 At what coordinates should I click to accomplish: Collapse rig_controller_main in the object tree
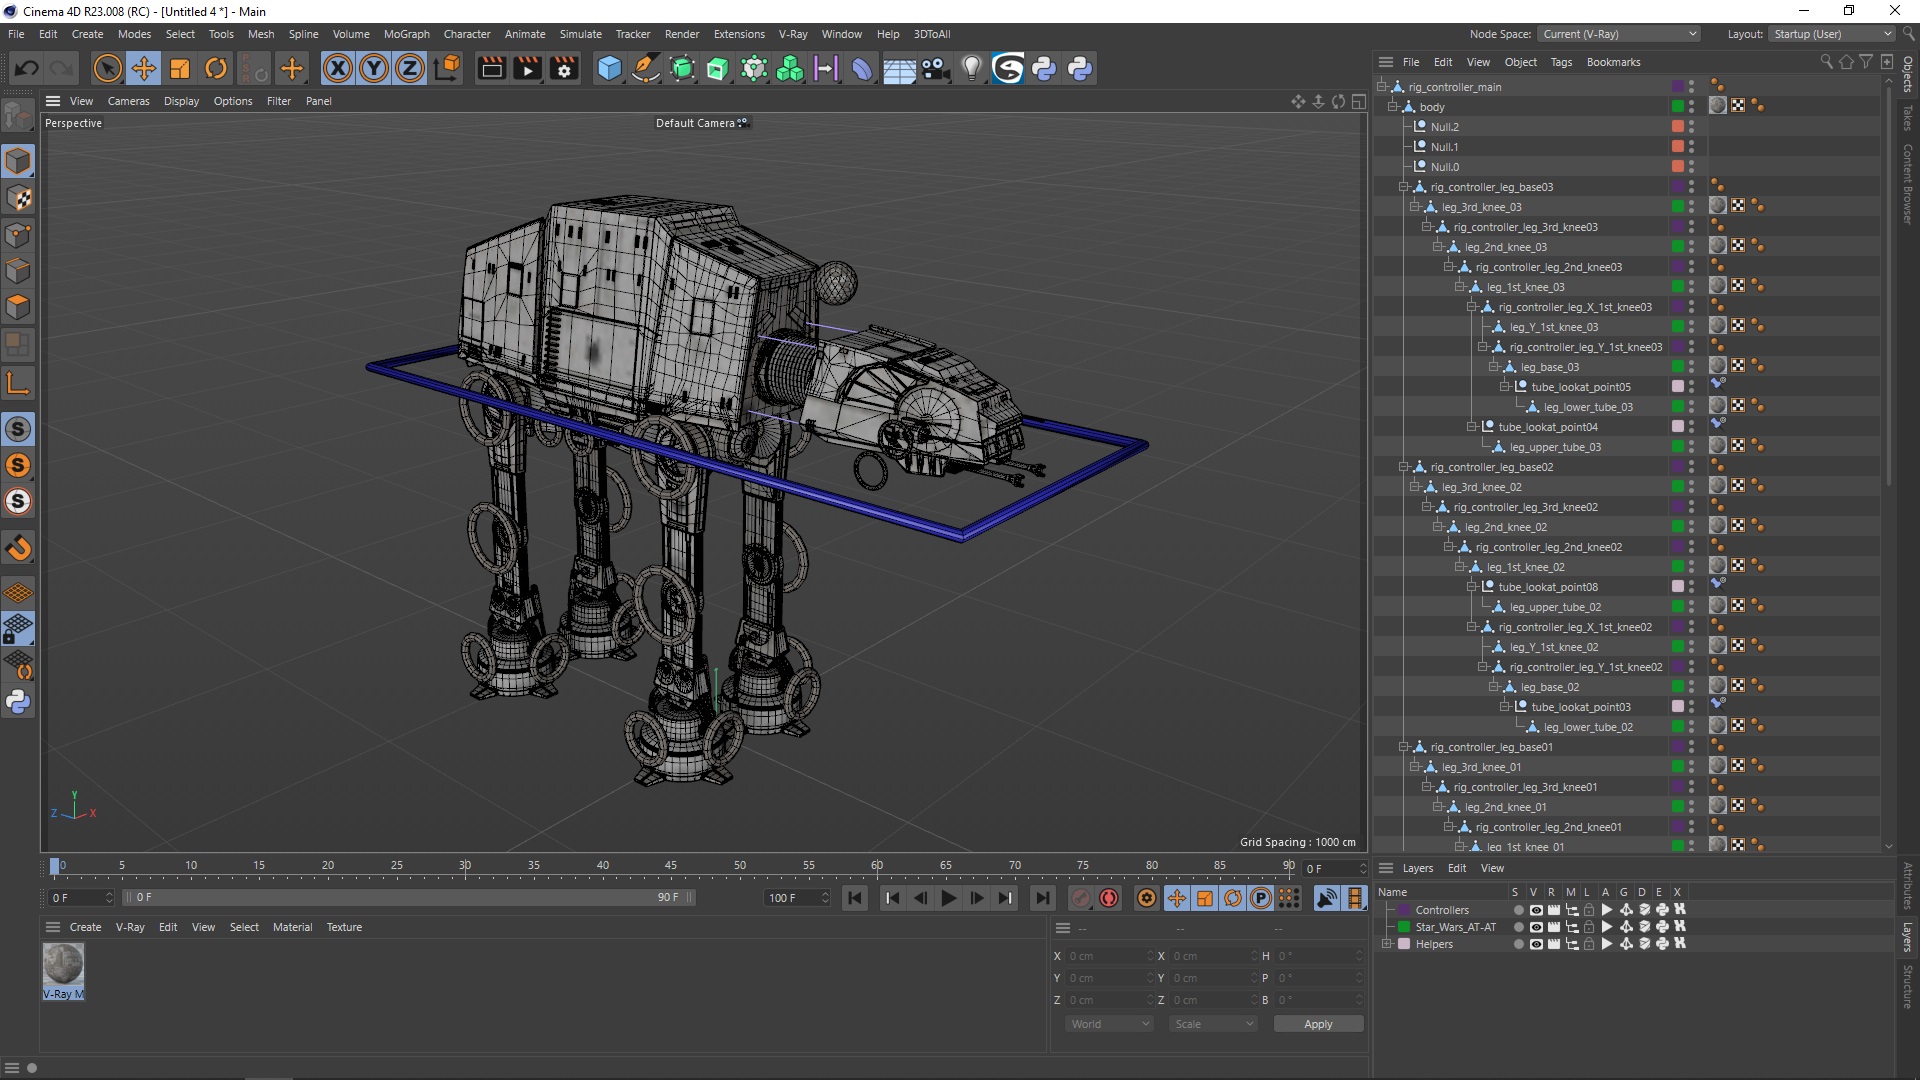[x=1382, y=87]
